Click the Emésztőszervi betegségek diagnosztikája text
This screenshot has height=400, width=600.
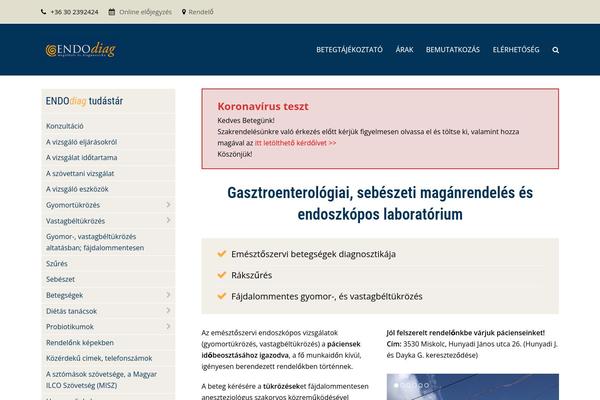pyautogui.click(x=313, y=254)
